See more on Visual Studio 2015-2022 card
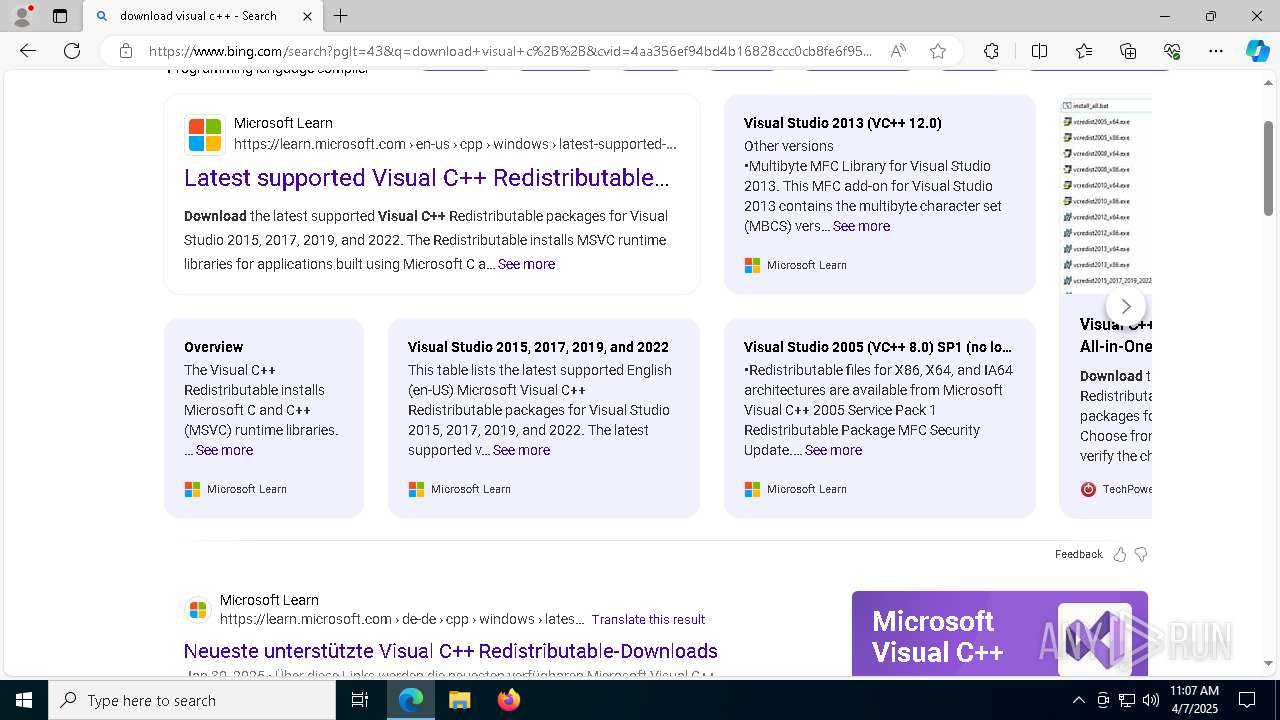 point(521,450)
